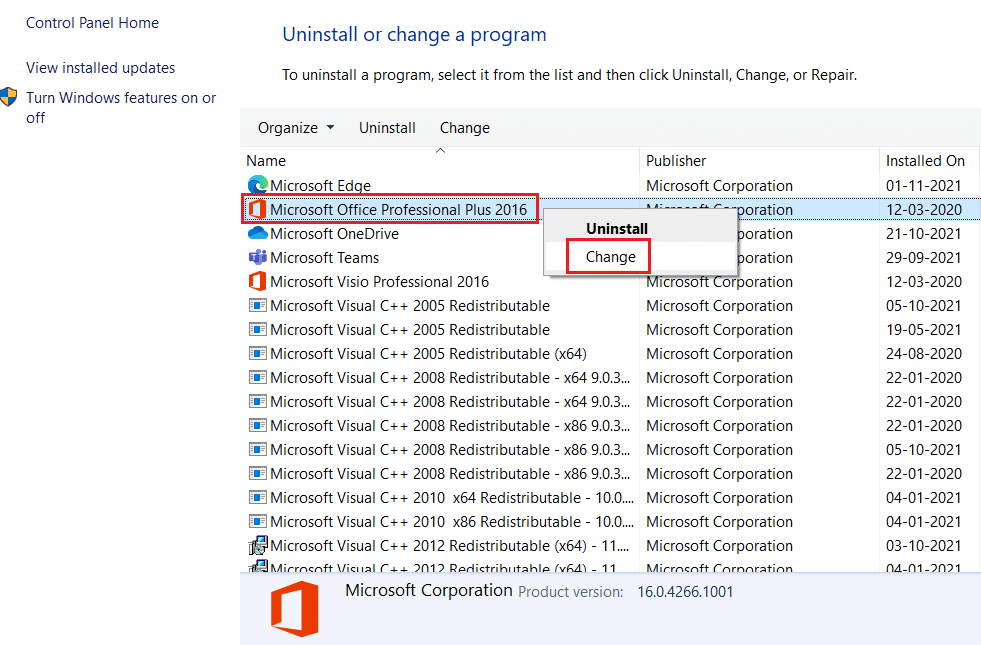Click the Microsoft Teams icon
This screenshot has width=981, height=645.
257,257
